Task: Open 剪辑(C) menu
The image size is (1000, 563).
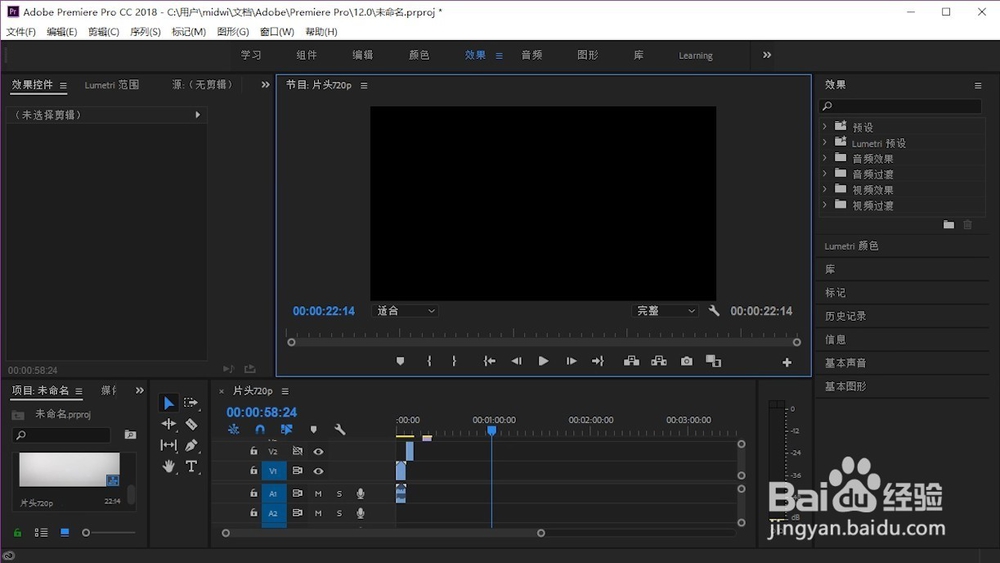Action: pos(103,32)
